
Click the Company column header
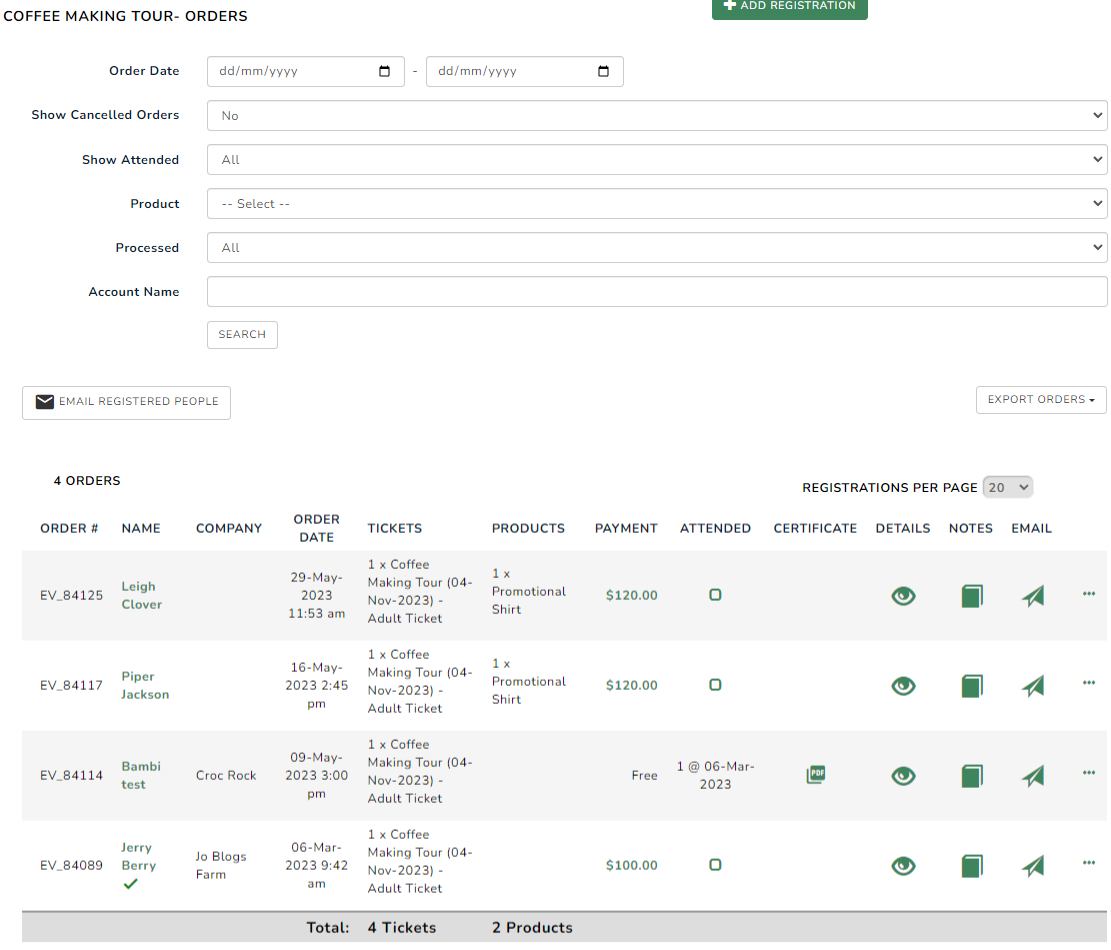tap(229, 528)
